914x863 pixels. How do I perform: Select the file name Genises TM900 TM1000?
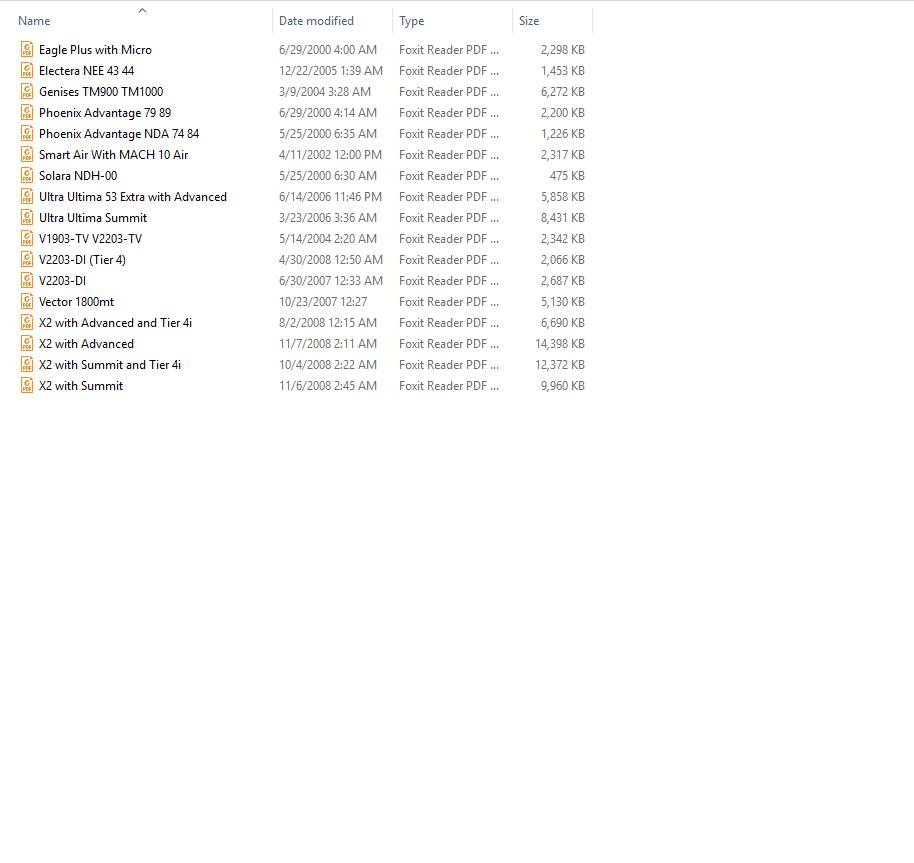click(101, 91)
